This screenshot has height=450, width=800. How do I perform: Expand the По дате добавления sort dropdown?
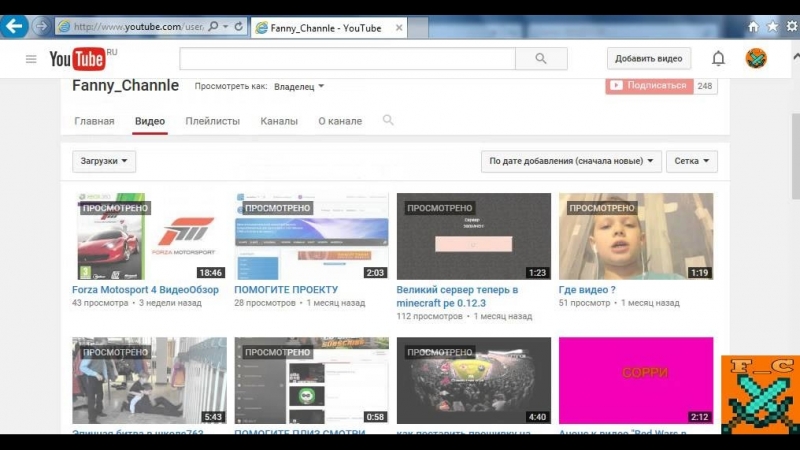click(571, 161)
